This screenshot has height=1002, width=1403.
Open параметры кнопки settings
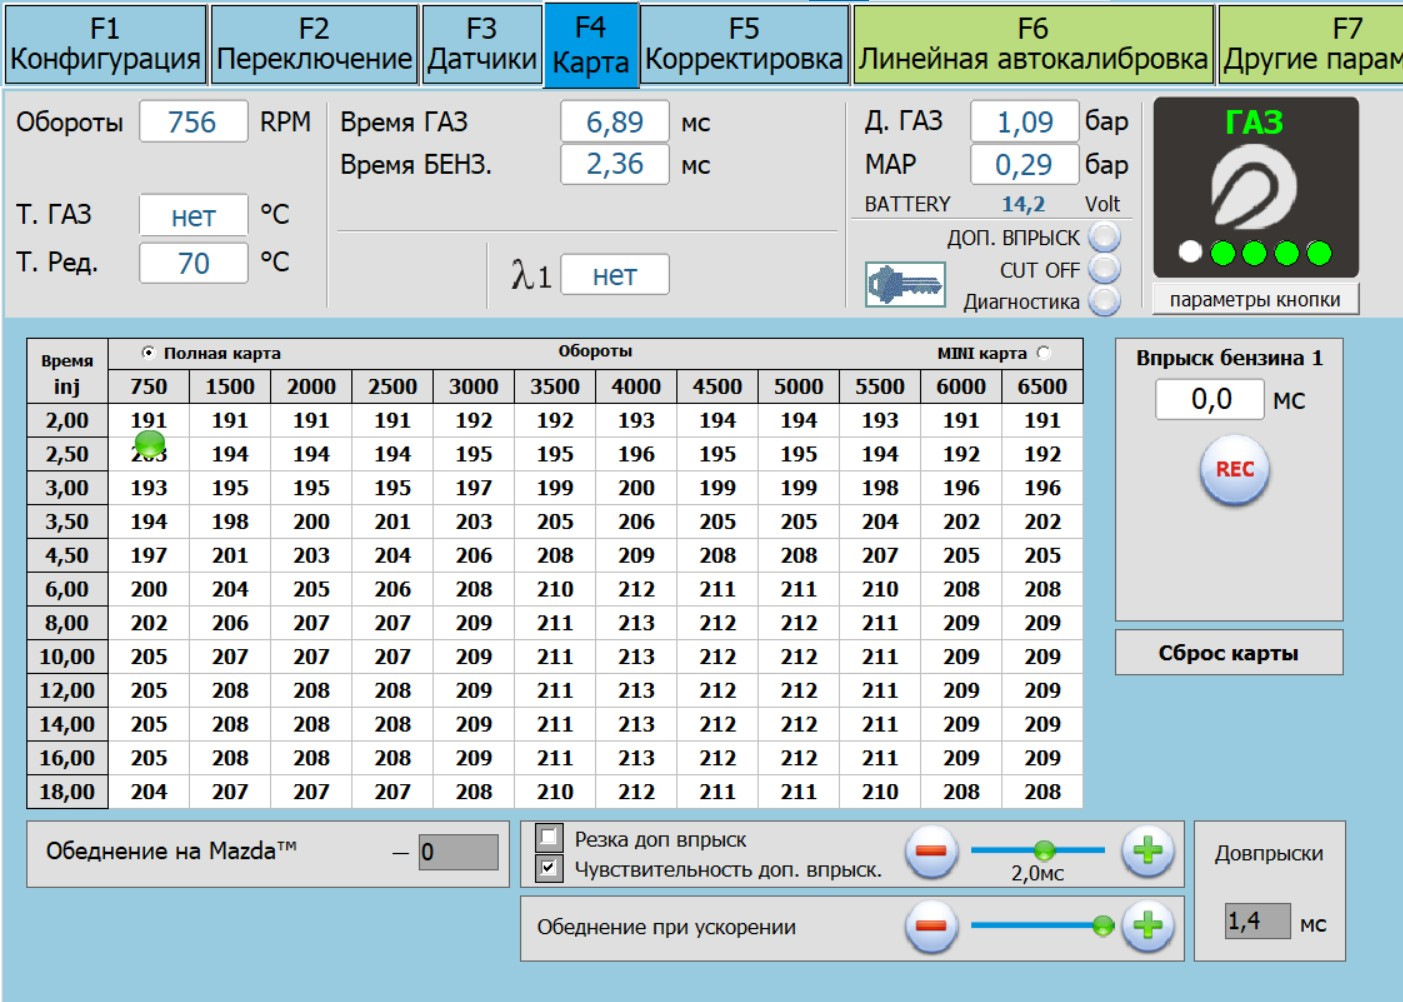[1255, 300]
